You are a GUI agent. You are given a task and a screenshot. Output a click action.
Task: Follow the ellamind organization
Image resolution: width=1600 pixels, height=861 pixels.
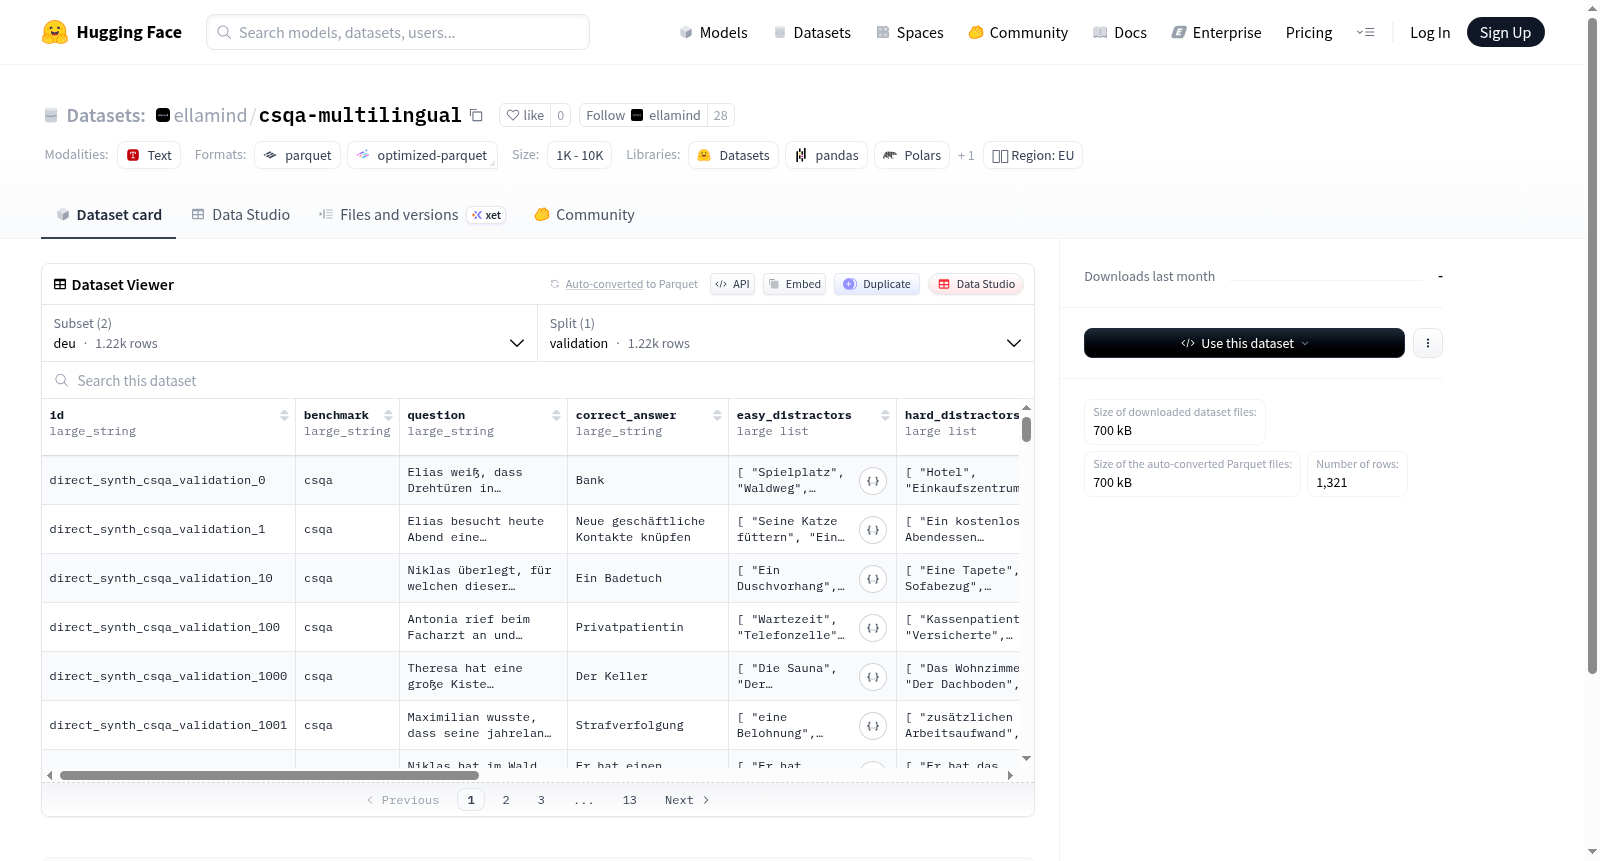click(x=643, y=115)
